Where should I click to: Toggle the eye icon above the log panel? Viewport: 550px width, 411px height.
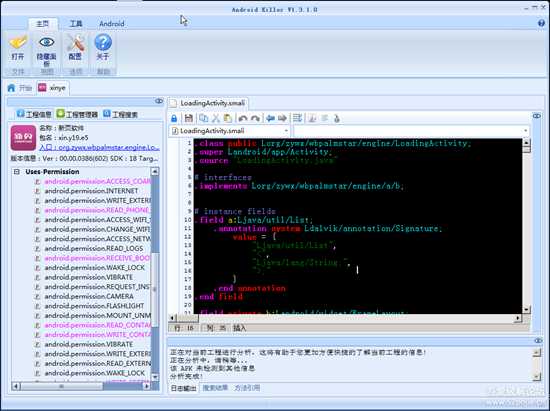pos(538,341)
